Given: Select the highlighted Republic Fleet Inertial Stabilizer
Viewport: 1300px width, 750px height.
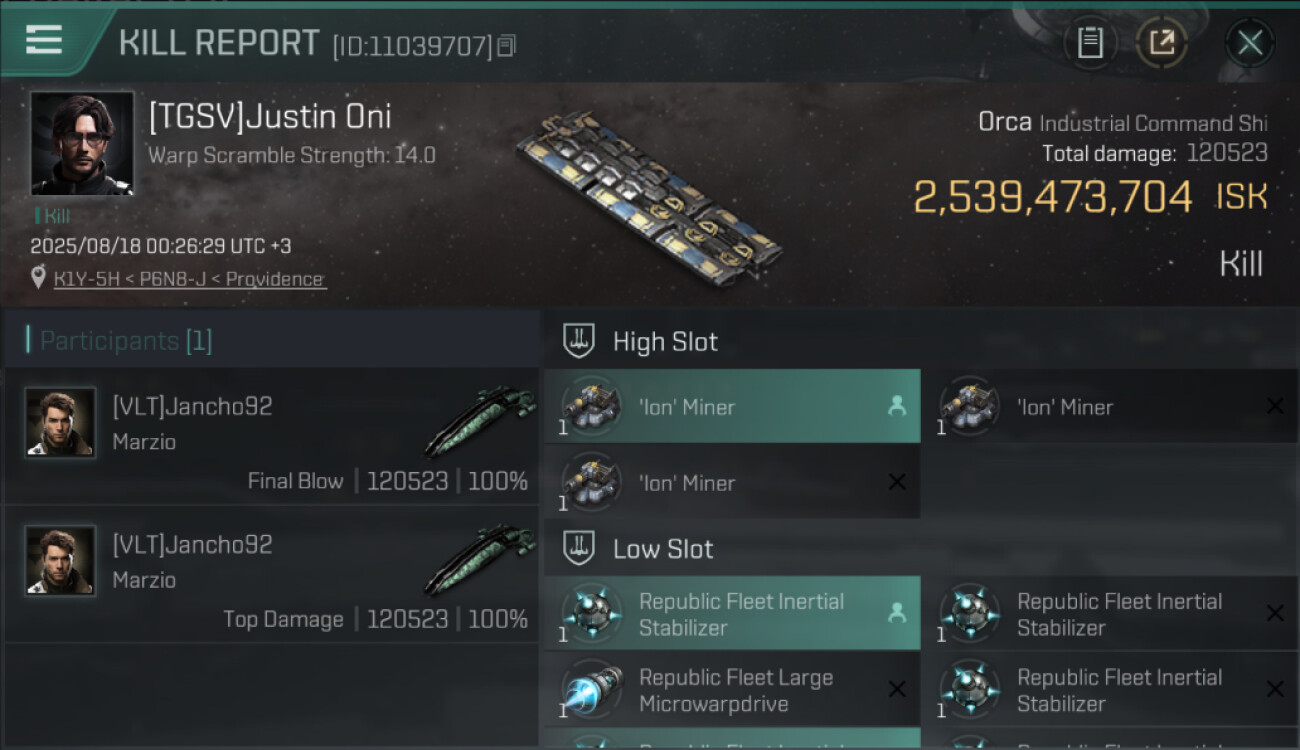Looking at the screenshot, I should 731,614.
